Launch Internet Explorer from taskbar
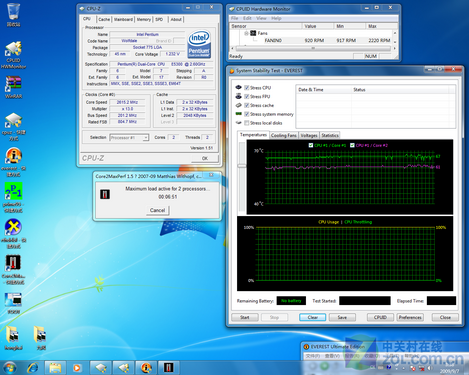This screenshot has height=375, width=469. click(32, 368)
